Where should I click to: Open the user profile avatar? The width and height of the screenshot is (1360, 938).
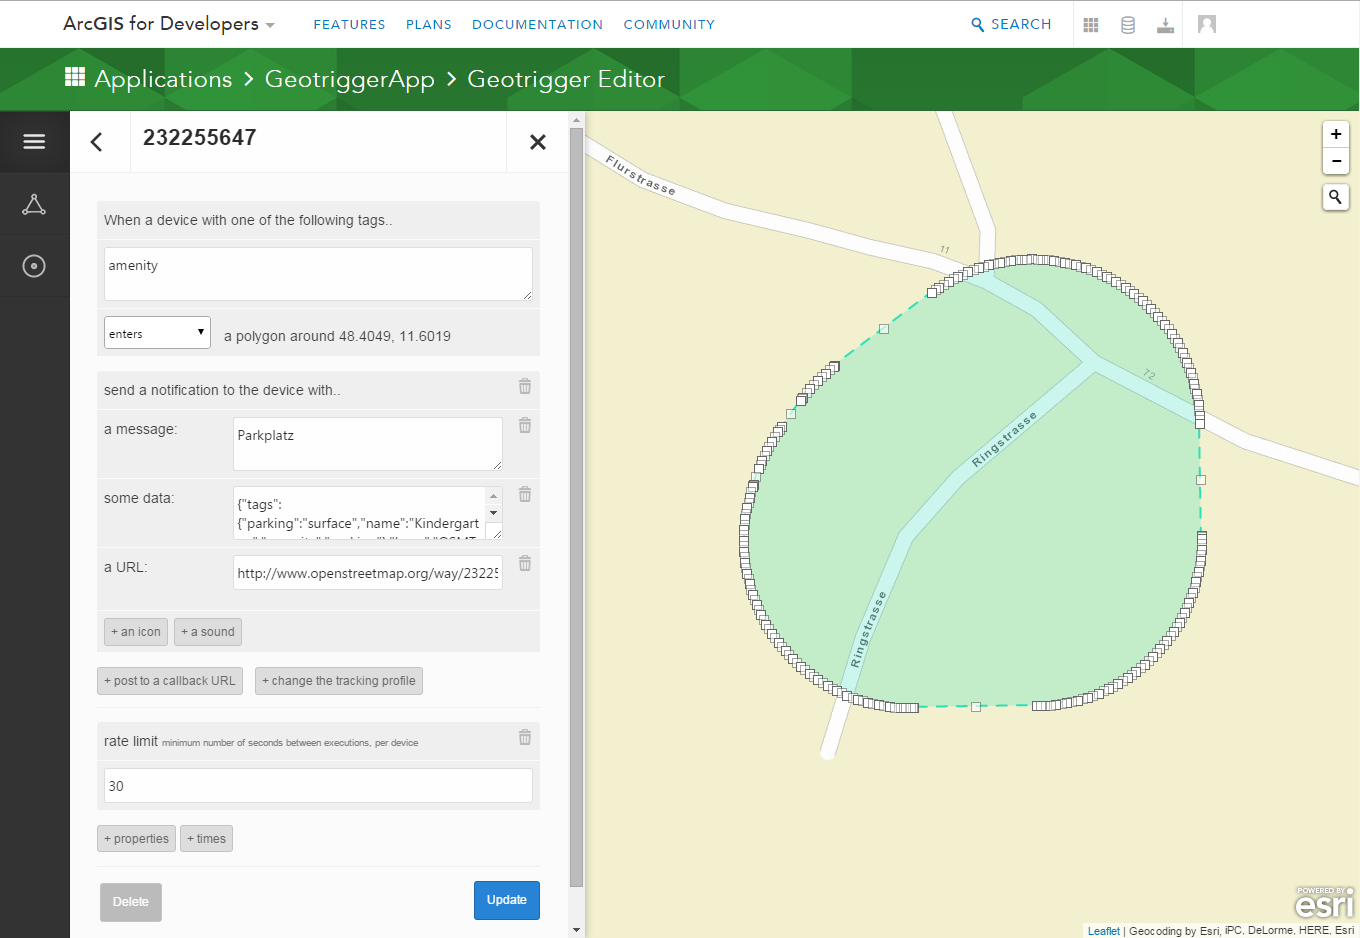tap(1207, 24)
